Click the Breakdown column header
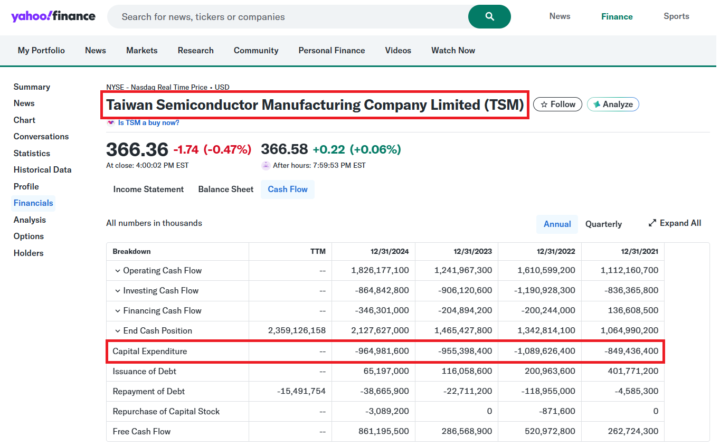This screenshot has height=446, width=720. (x=131, y=252)
